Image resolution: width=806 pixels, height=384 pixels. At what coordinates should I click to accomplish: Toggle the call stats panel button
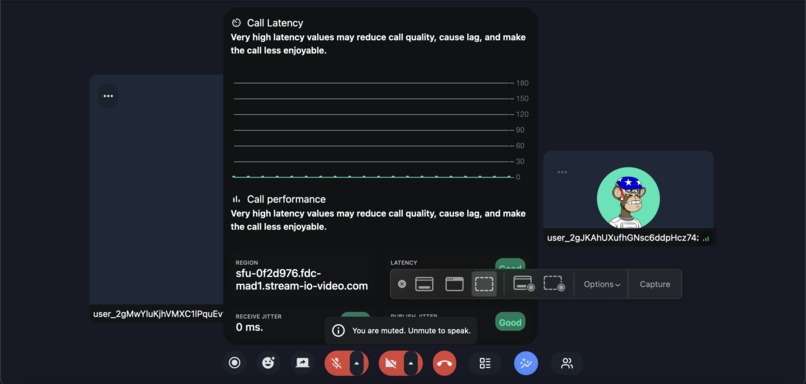click(526, 363)
